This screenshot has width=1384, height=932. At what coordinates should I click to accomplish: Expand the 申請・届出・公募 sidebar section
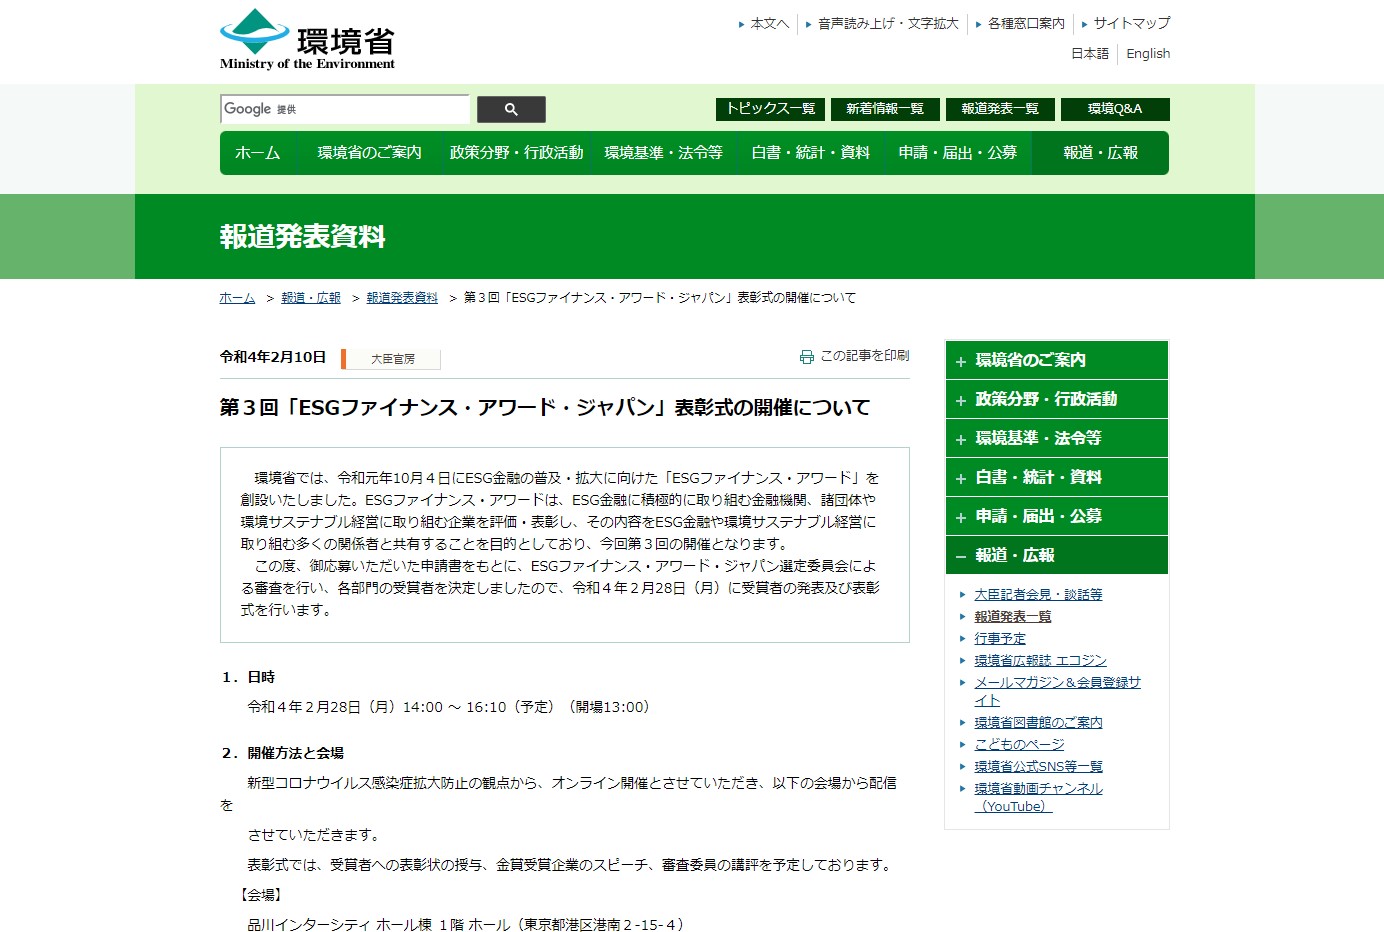tap(1057, 516)
